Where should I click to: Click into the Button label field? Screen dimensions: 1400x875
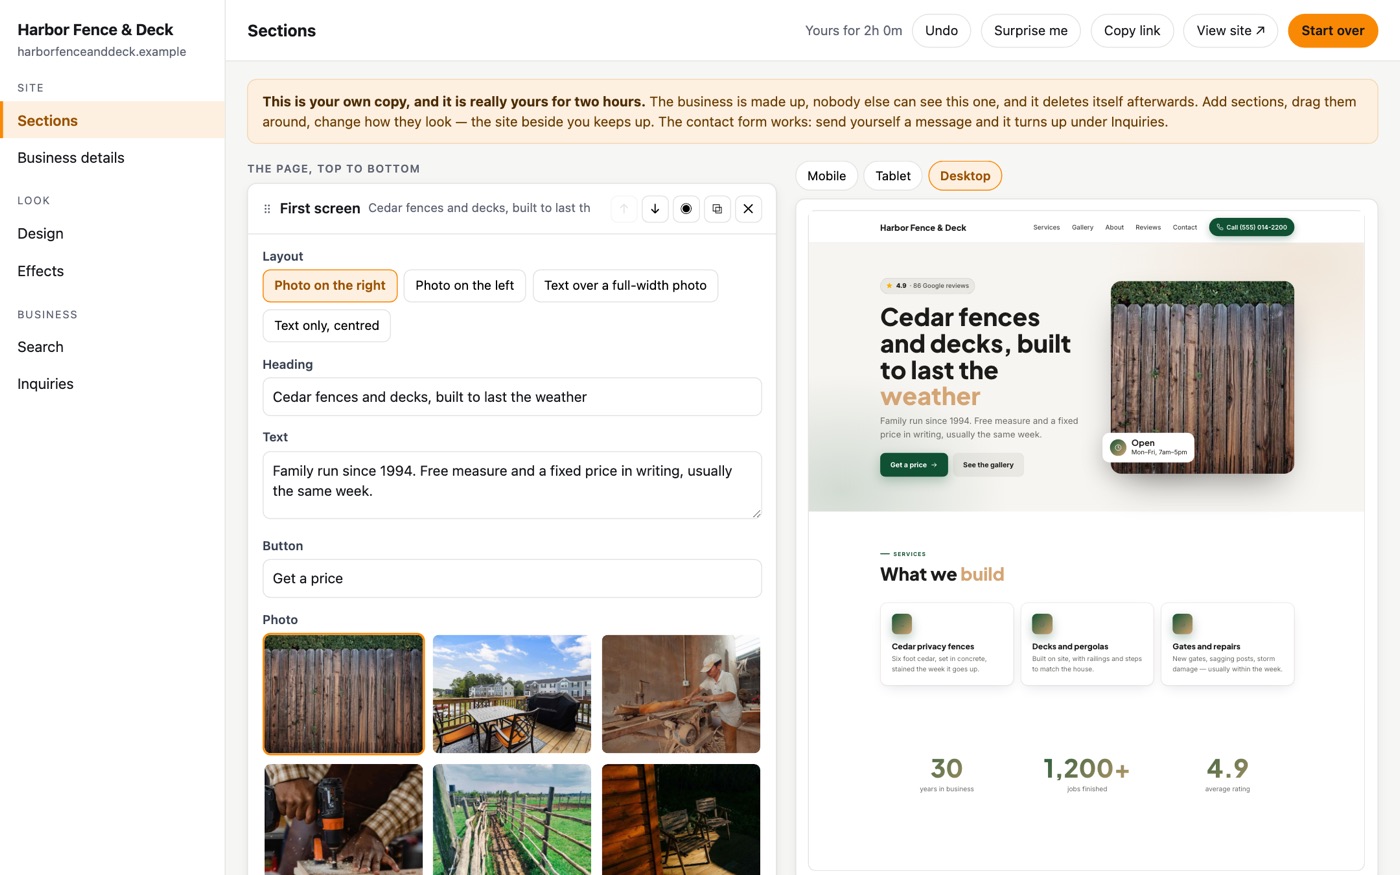512,579
